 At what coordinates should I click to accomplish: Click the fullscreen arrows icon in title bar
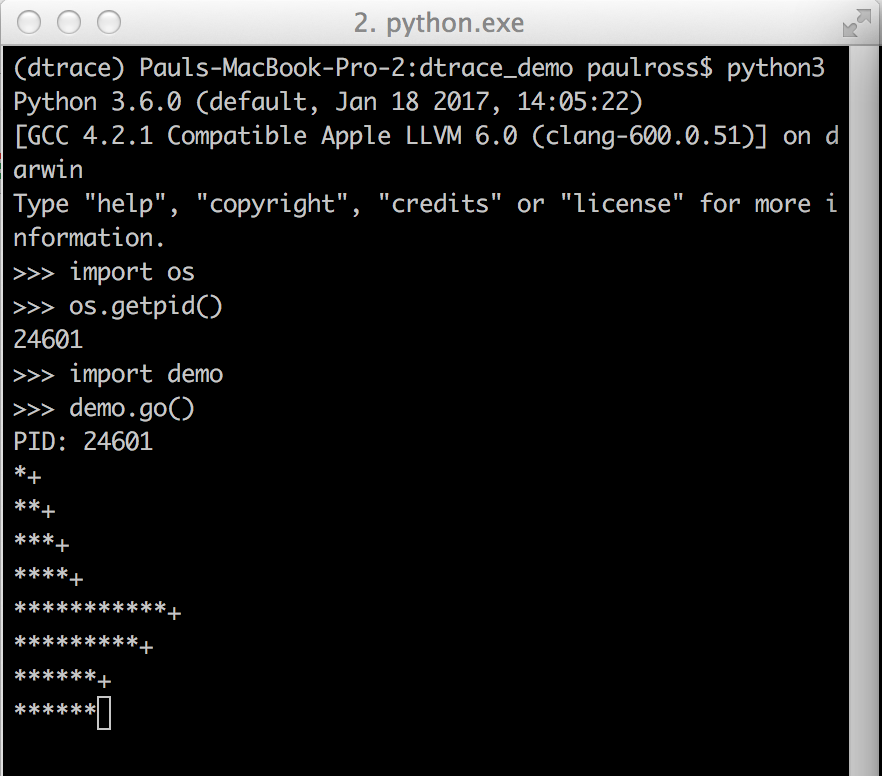tap(857, 24)
